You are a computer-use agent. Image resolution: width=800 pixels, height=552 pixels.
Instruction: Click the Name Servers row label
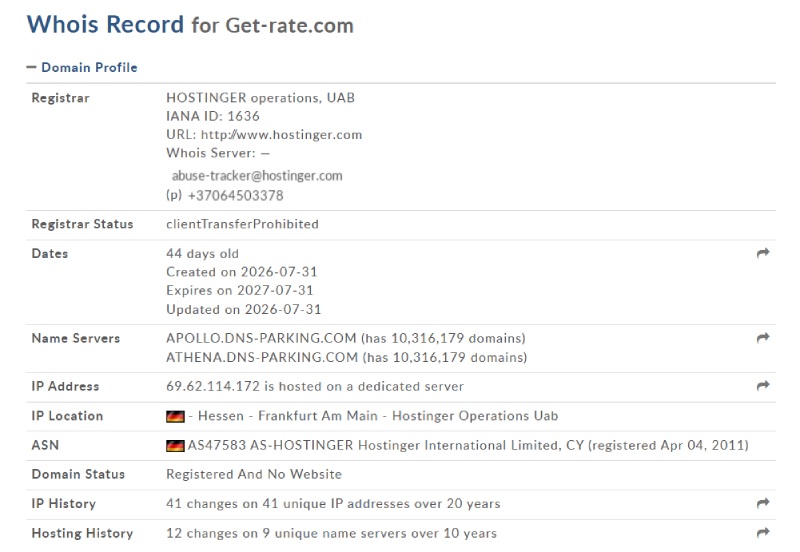[76, 338]
